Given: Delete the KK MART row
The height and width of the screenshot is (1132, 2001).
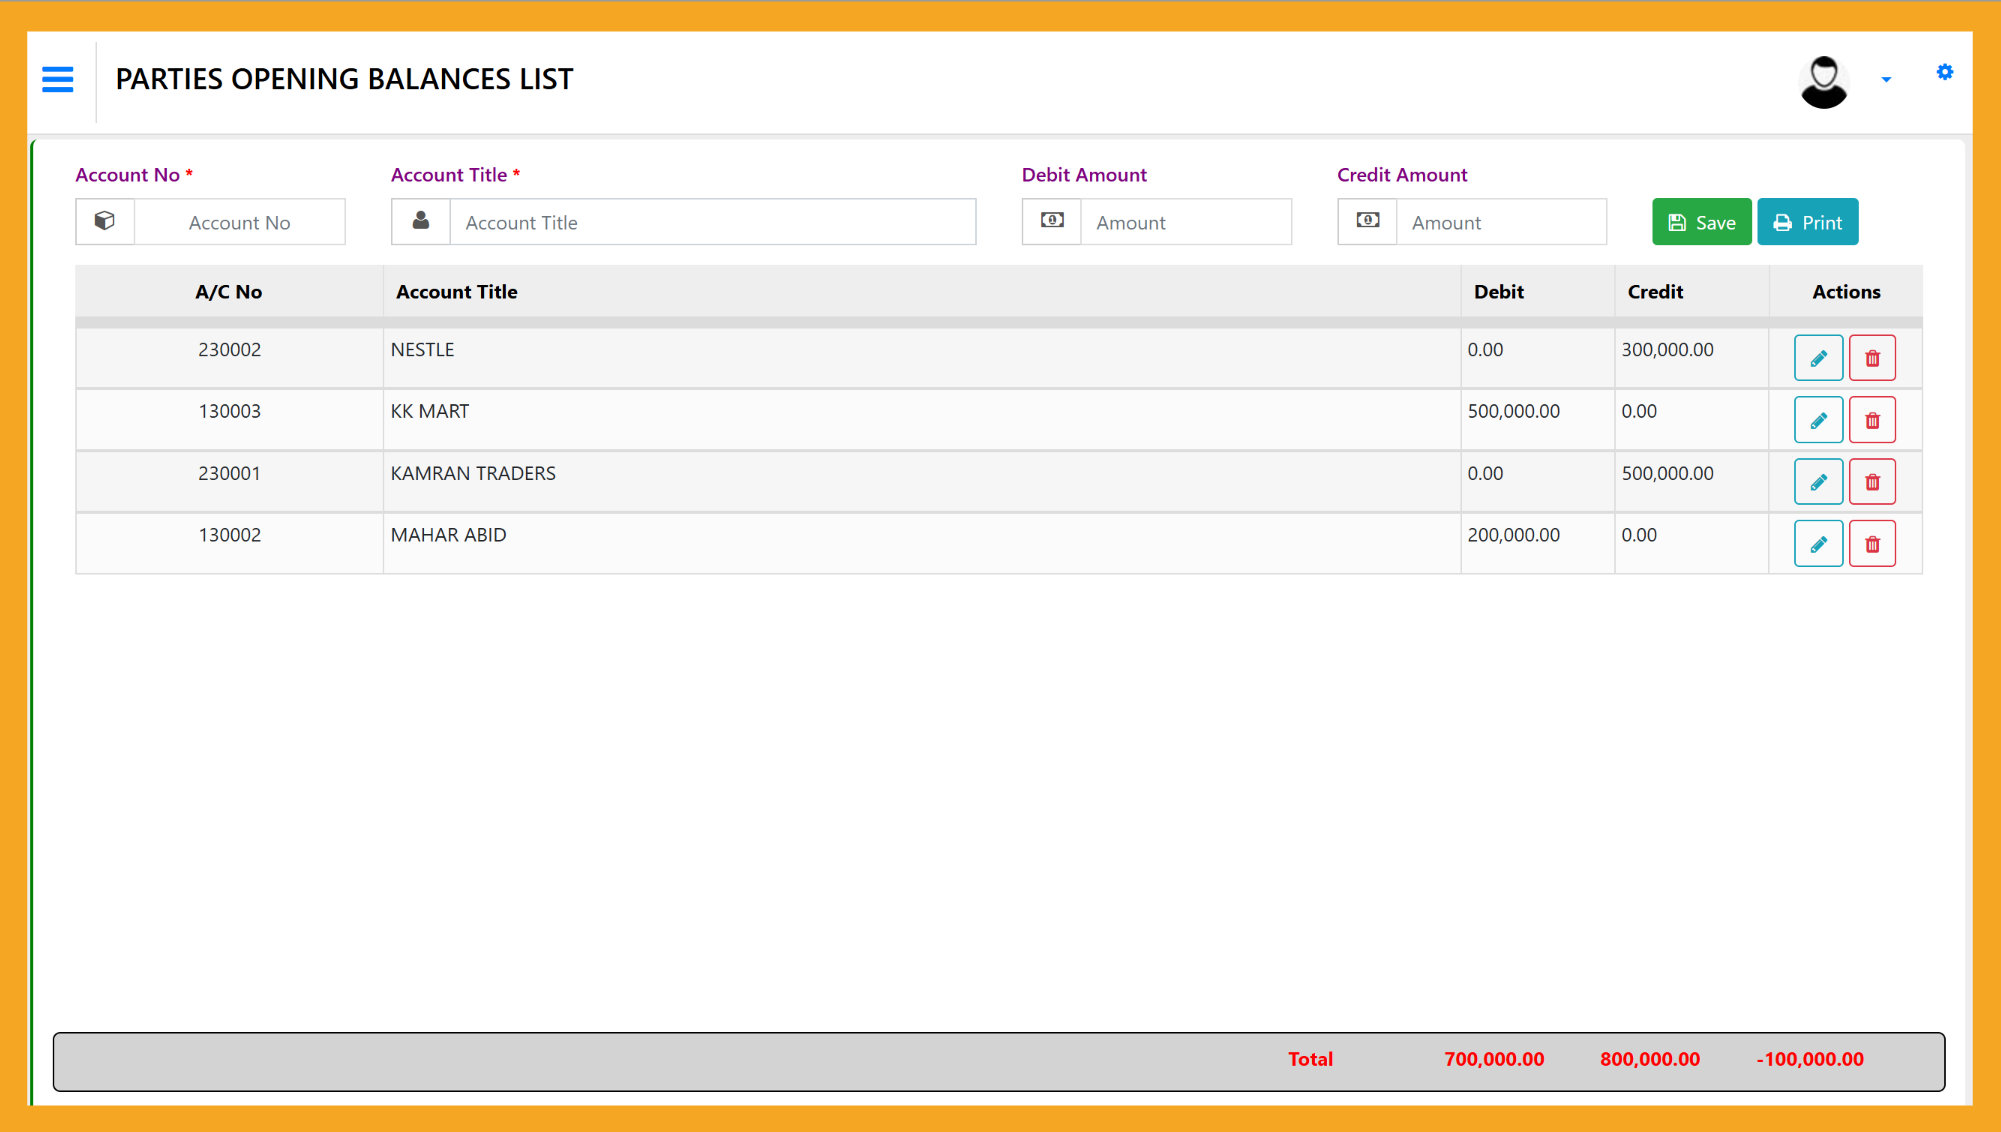Looking at the screenshot, I should tap(1872, 420).
